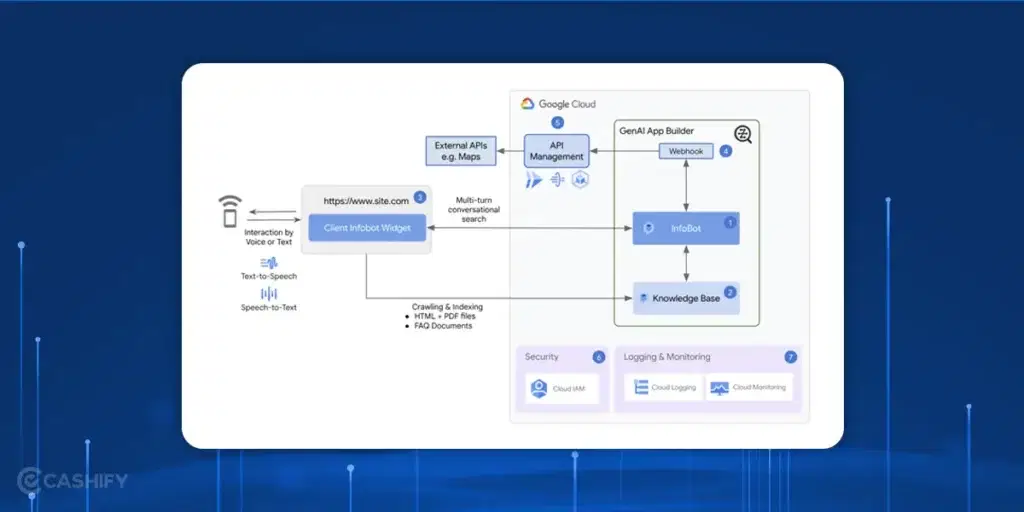Click the Security section heading
This screenshot has height=512, width=1024.
[541, 357]
